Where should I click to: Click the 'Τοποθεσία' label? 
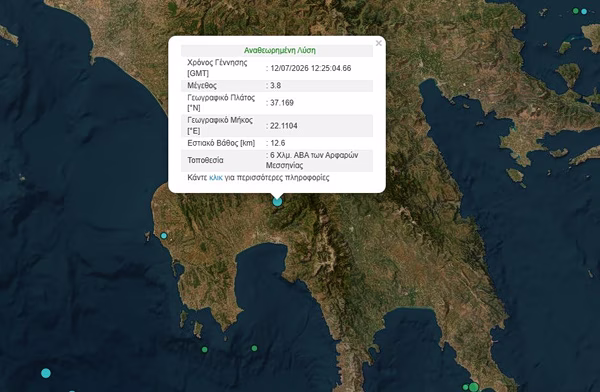[205, 160]
